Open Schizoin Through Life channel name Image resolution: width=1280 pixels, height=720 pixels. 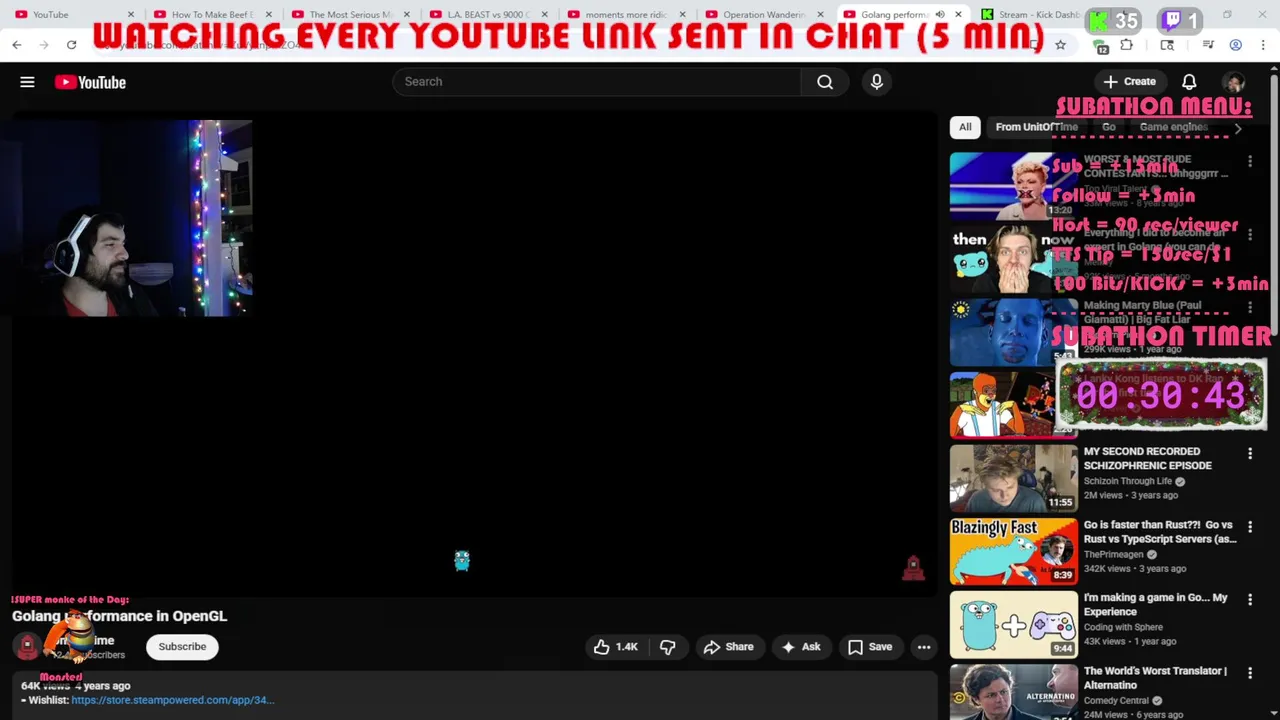[1128, 481]
